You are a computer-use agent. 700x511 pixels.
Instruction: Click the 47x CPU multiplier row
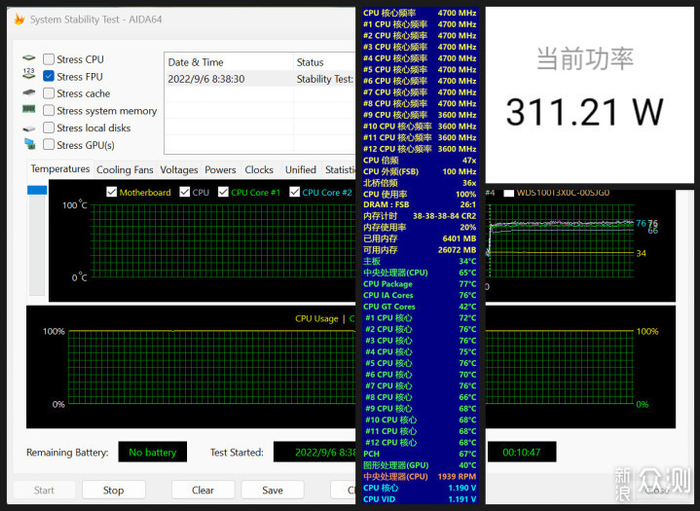pyautogui.click(x=419, y=160)
